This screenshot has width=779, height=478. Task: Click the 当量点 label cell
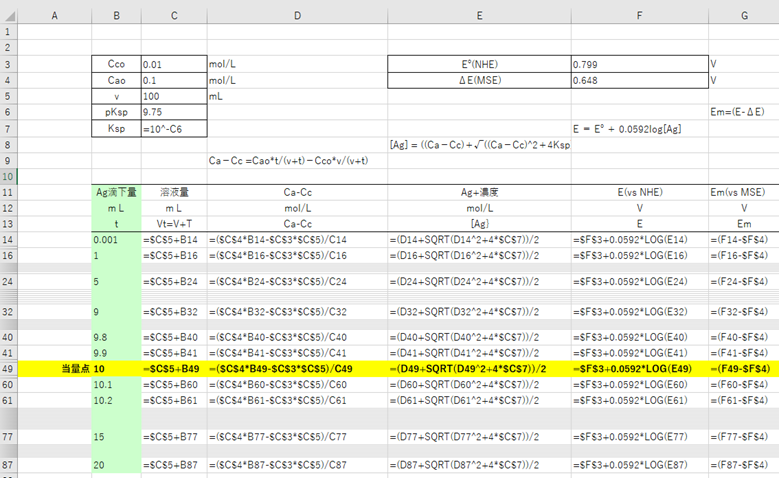(x=55, y=369)
